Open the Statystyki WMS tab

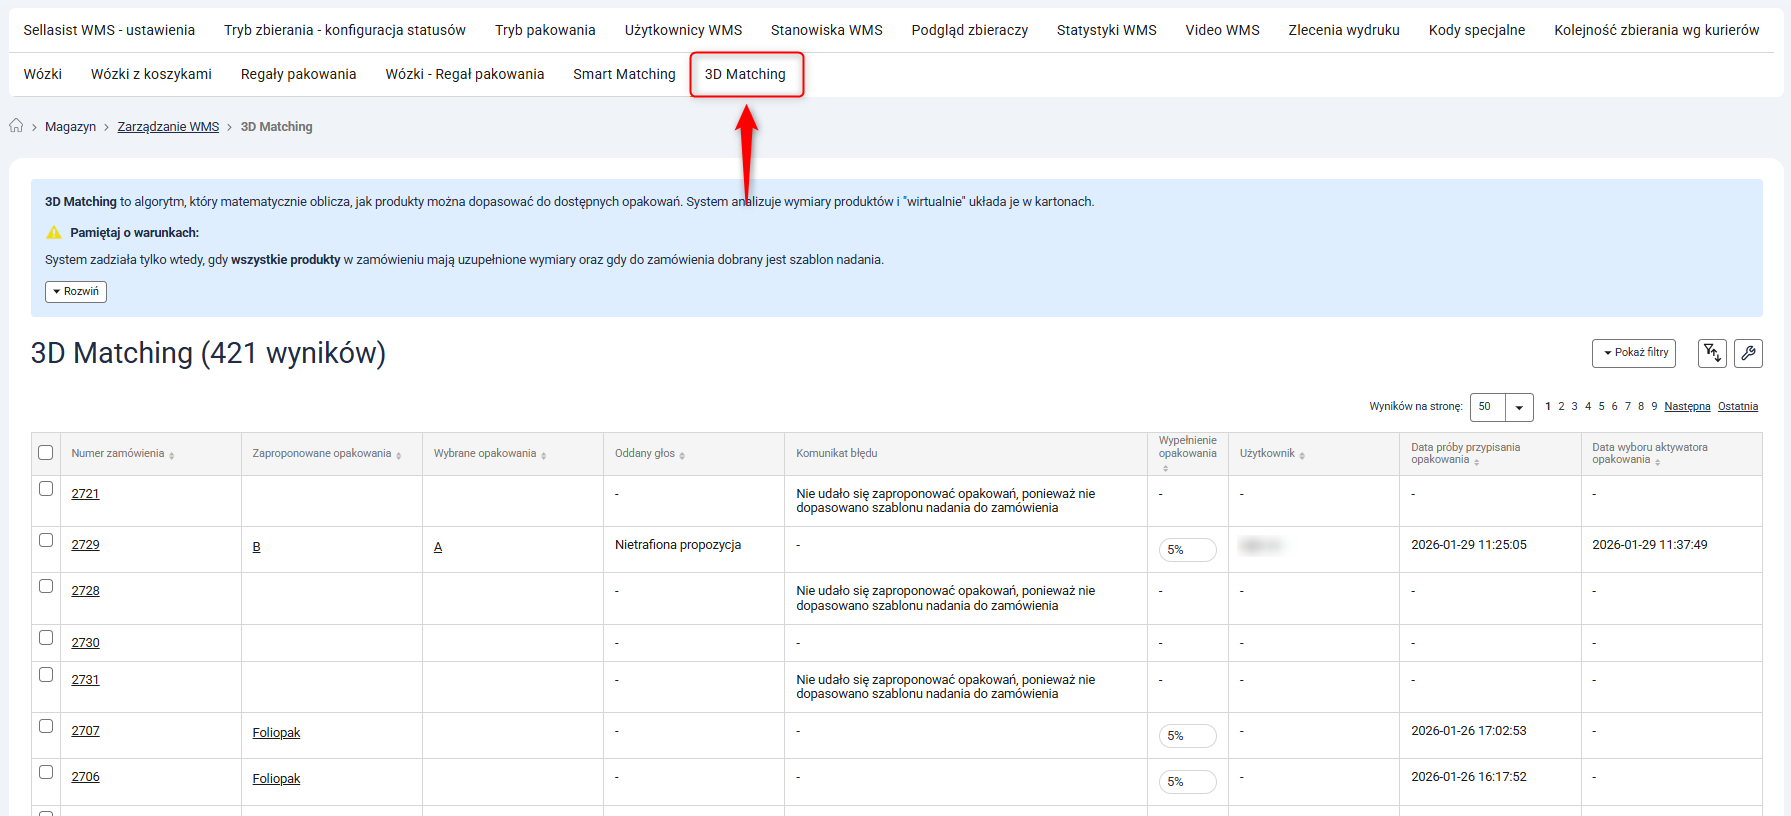pos(1106,30)
